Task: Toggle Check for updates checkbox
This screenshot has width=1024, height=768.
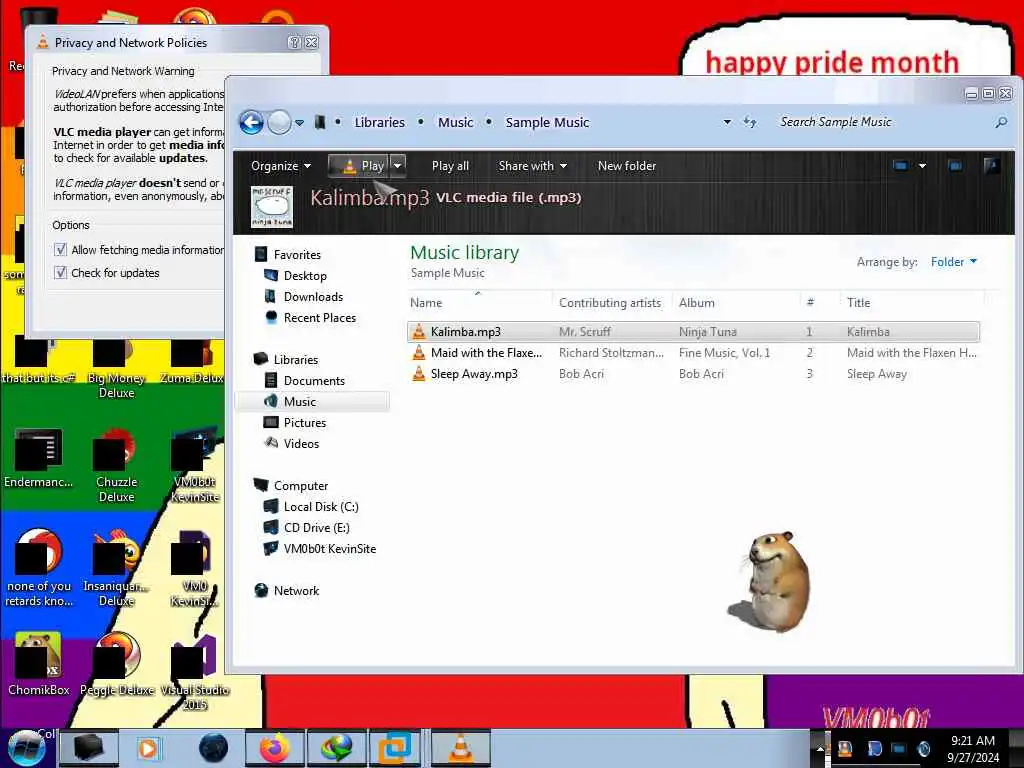Action: (60, 272)
